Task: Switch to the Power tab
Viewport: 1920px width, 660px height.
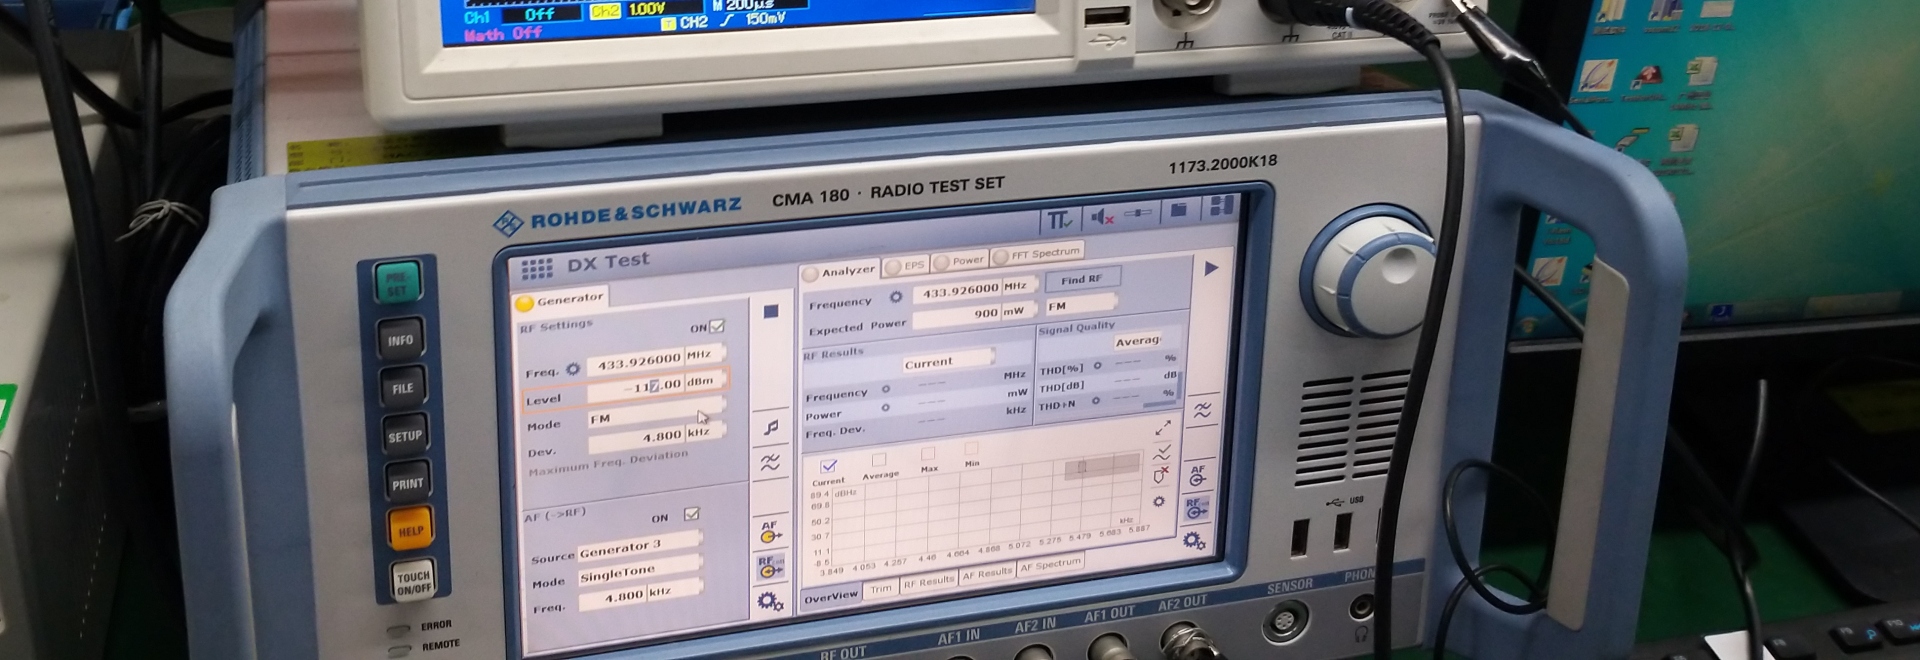Action: [x=959, y=260]
